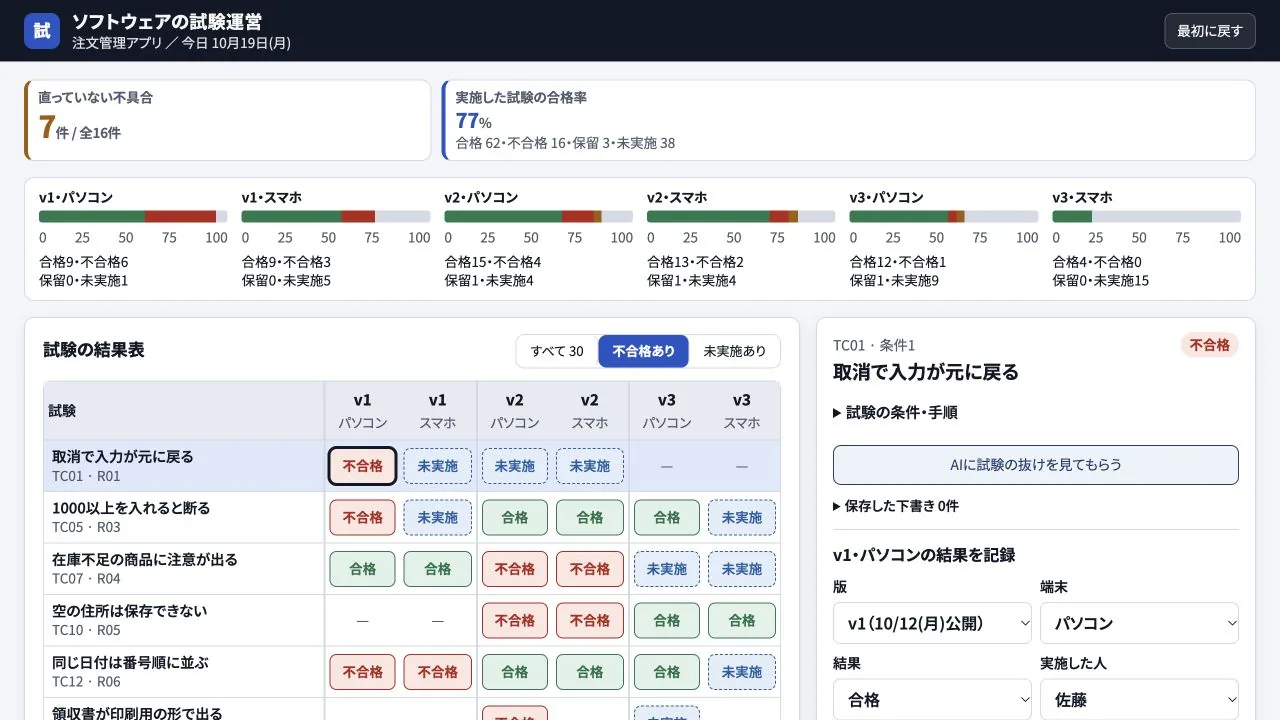
Task: Click the test name 空の住所は保存できない
Action: (129, 611)
